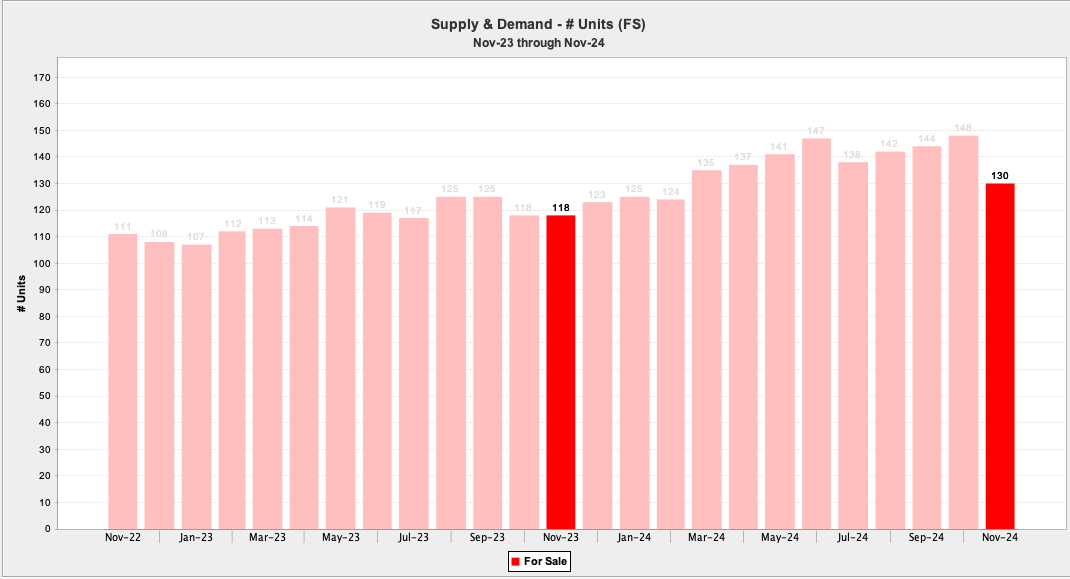Click the date range subtitle Nov-23 through Nov-24
The image size is (1070, 579).
coord(538,42)
